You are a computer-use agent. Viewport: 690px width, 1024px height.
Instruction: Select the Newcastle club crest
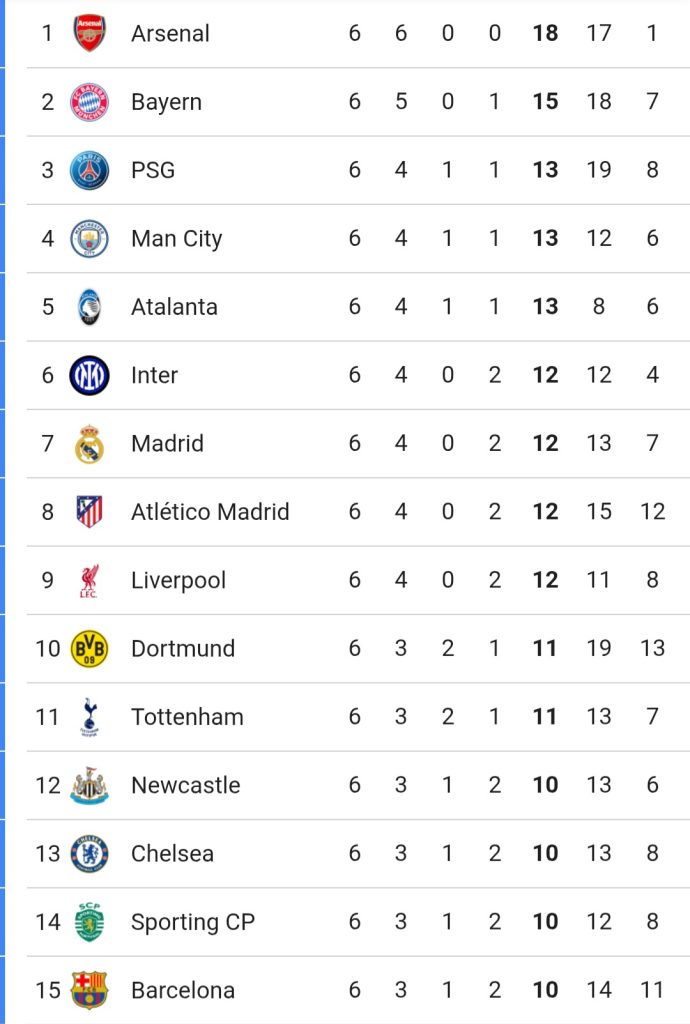click(x=89, y=785)
